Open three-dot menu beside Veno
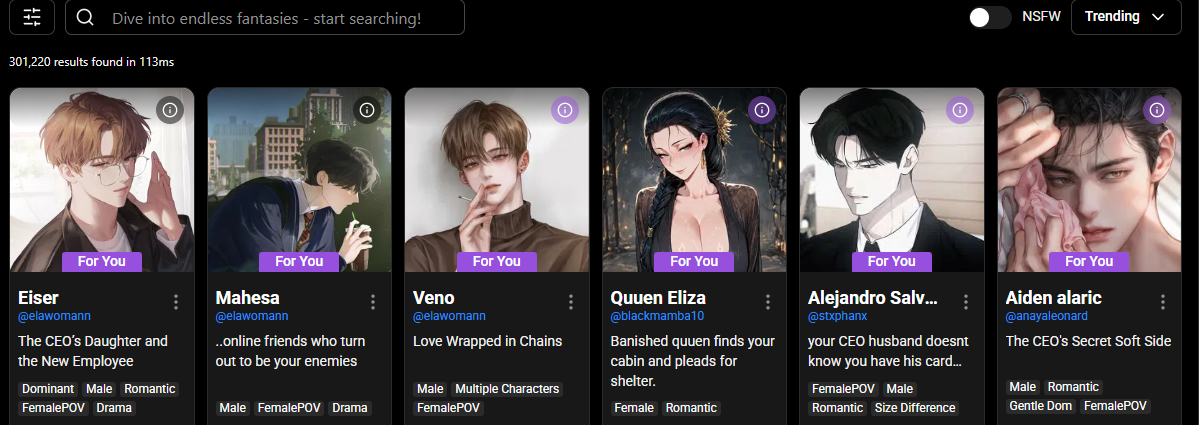 point(570,302)
